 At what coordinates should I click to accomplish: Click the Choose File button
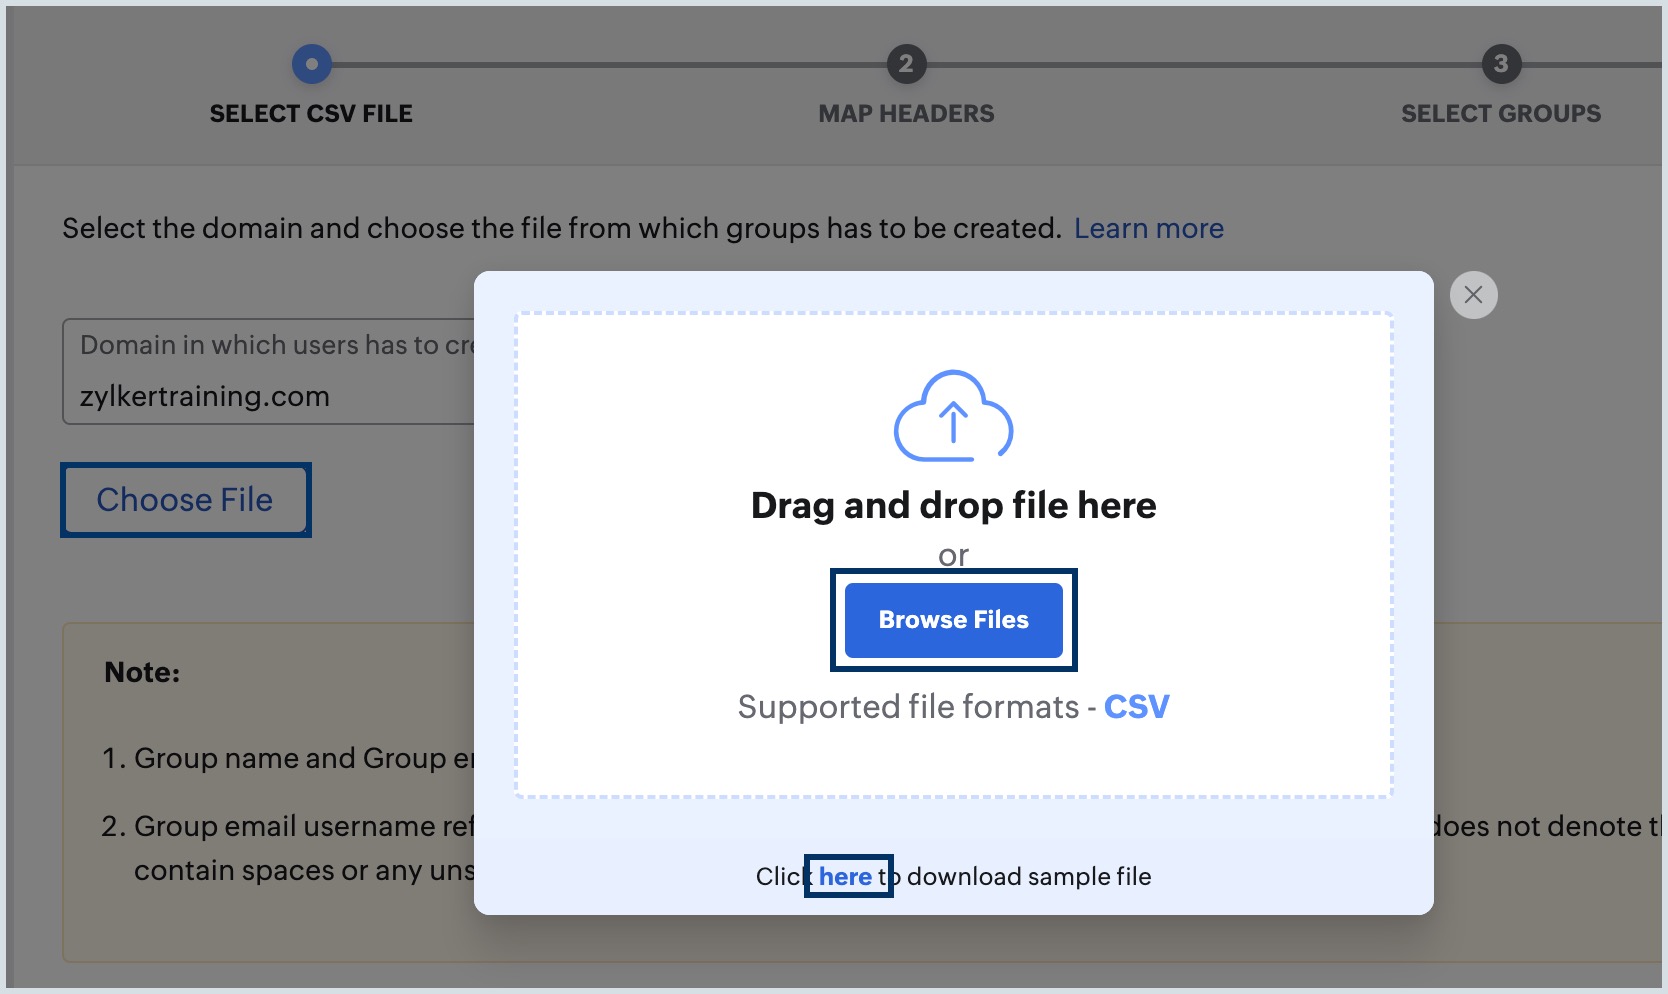(185, 500)
